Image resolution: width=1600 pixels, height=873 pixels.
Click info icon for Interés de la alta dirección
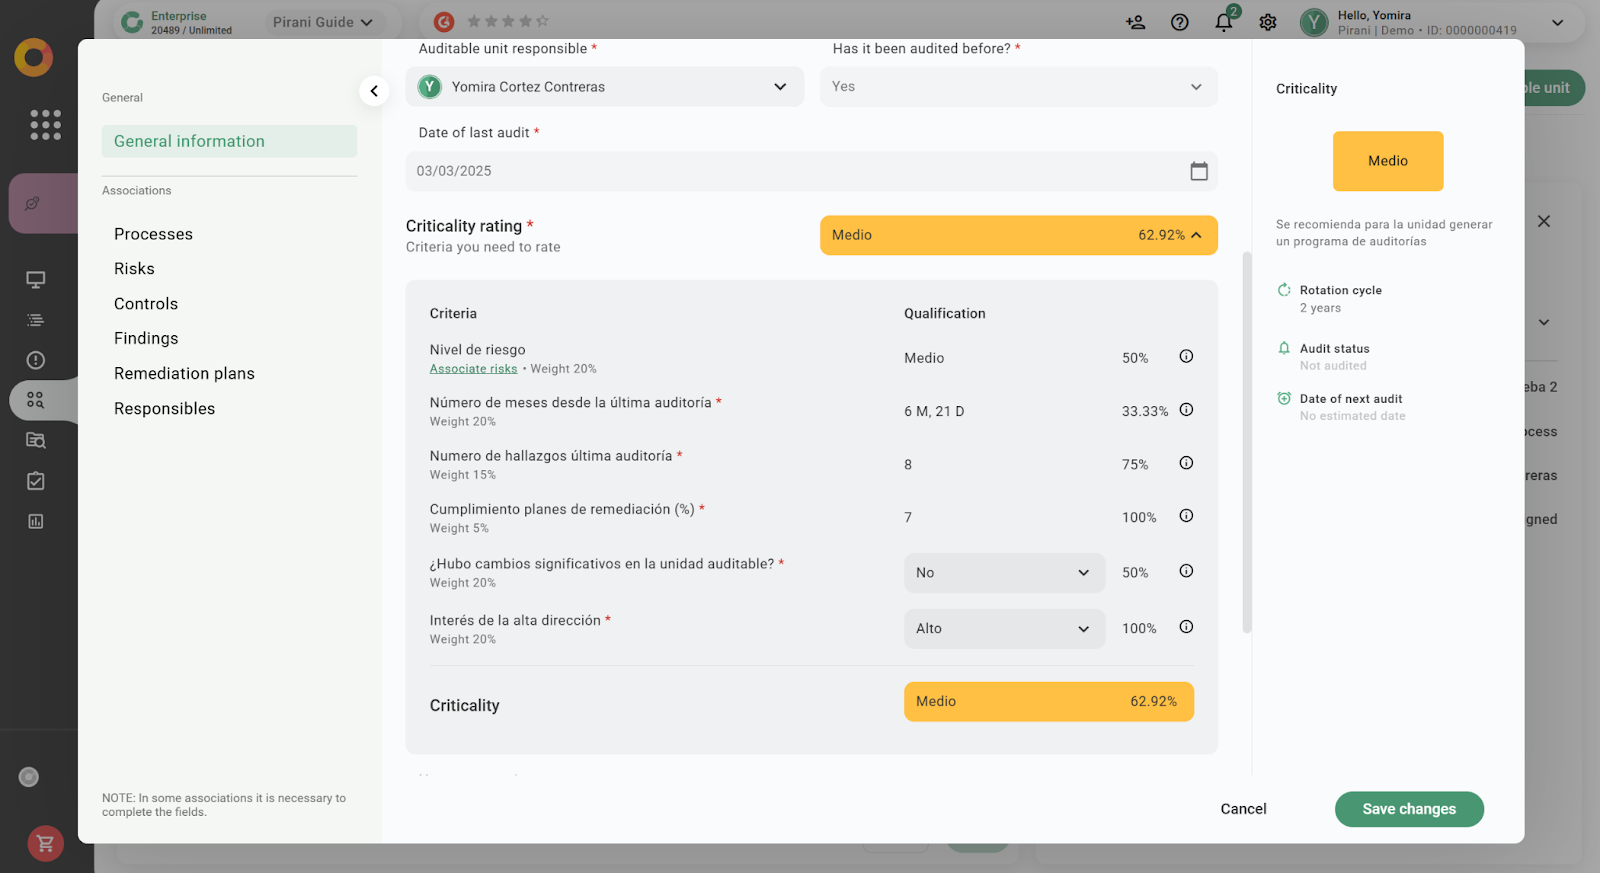click(x=1186, y=627)
